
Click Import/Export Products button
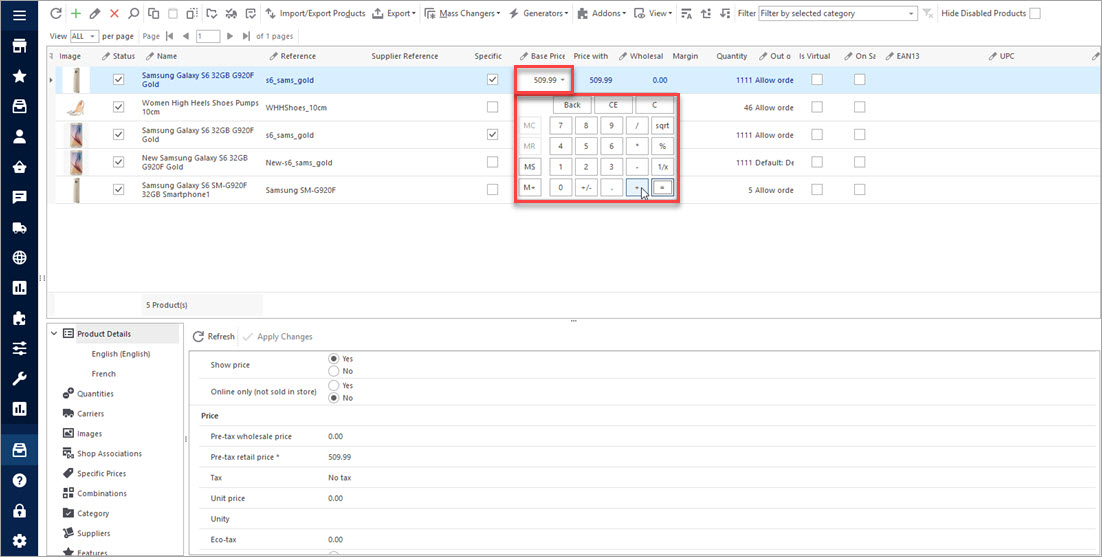(315, 13)
